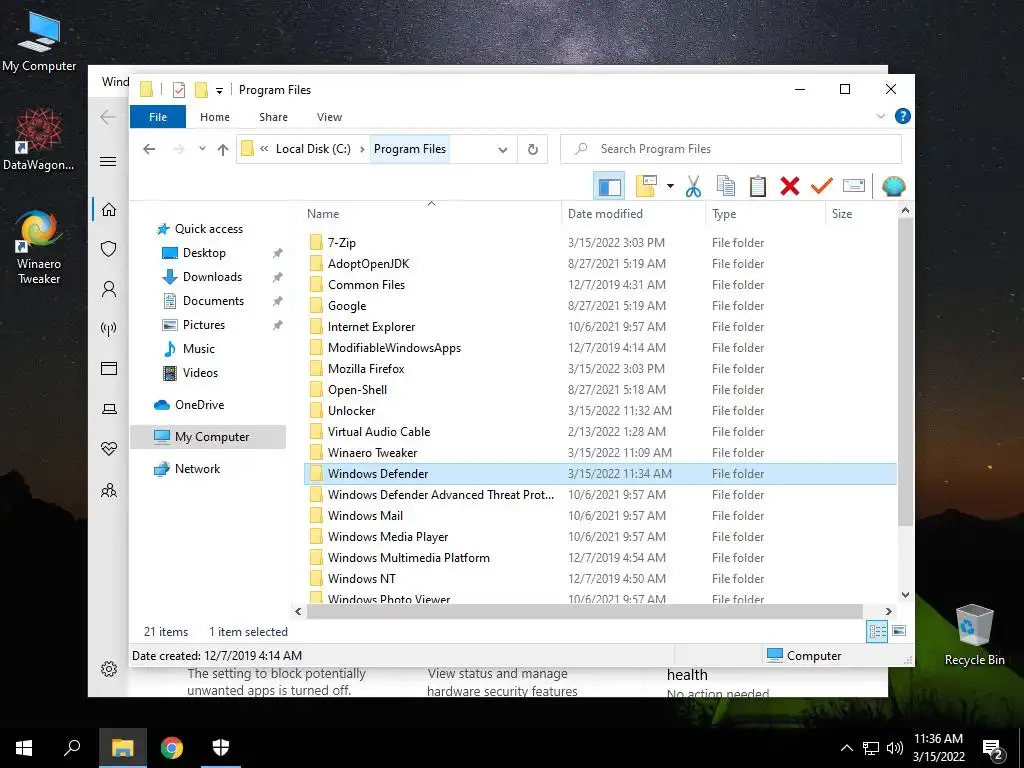This screenshot has width=1024, height=768.
Task: Select the Unlocker folder
Action: pos(351,411)
